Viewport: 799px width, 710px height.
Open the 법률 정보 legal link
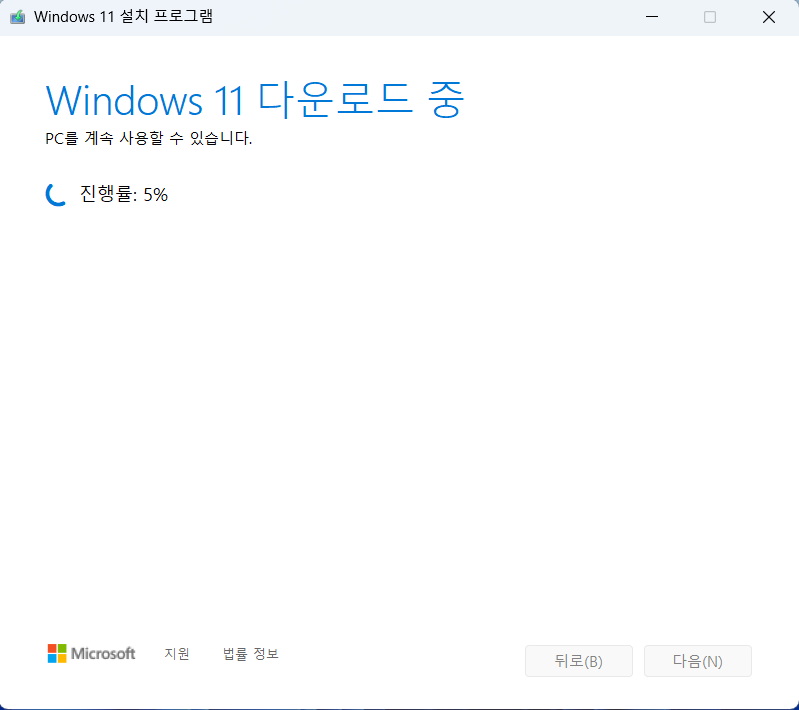click(251, 653)
